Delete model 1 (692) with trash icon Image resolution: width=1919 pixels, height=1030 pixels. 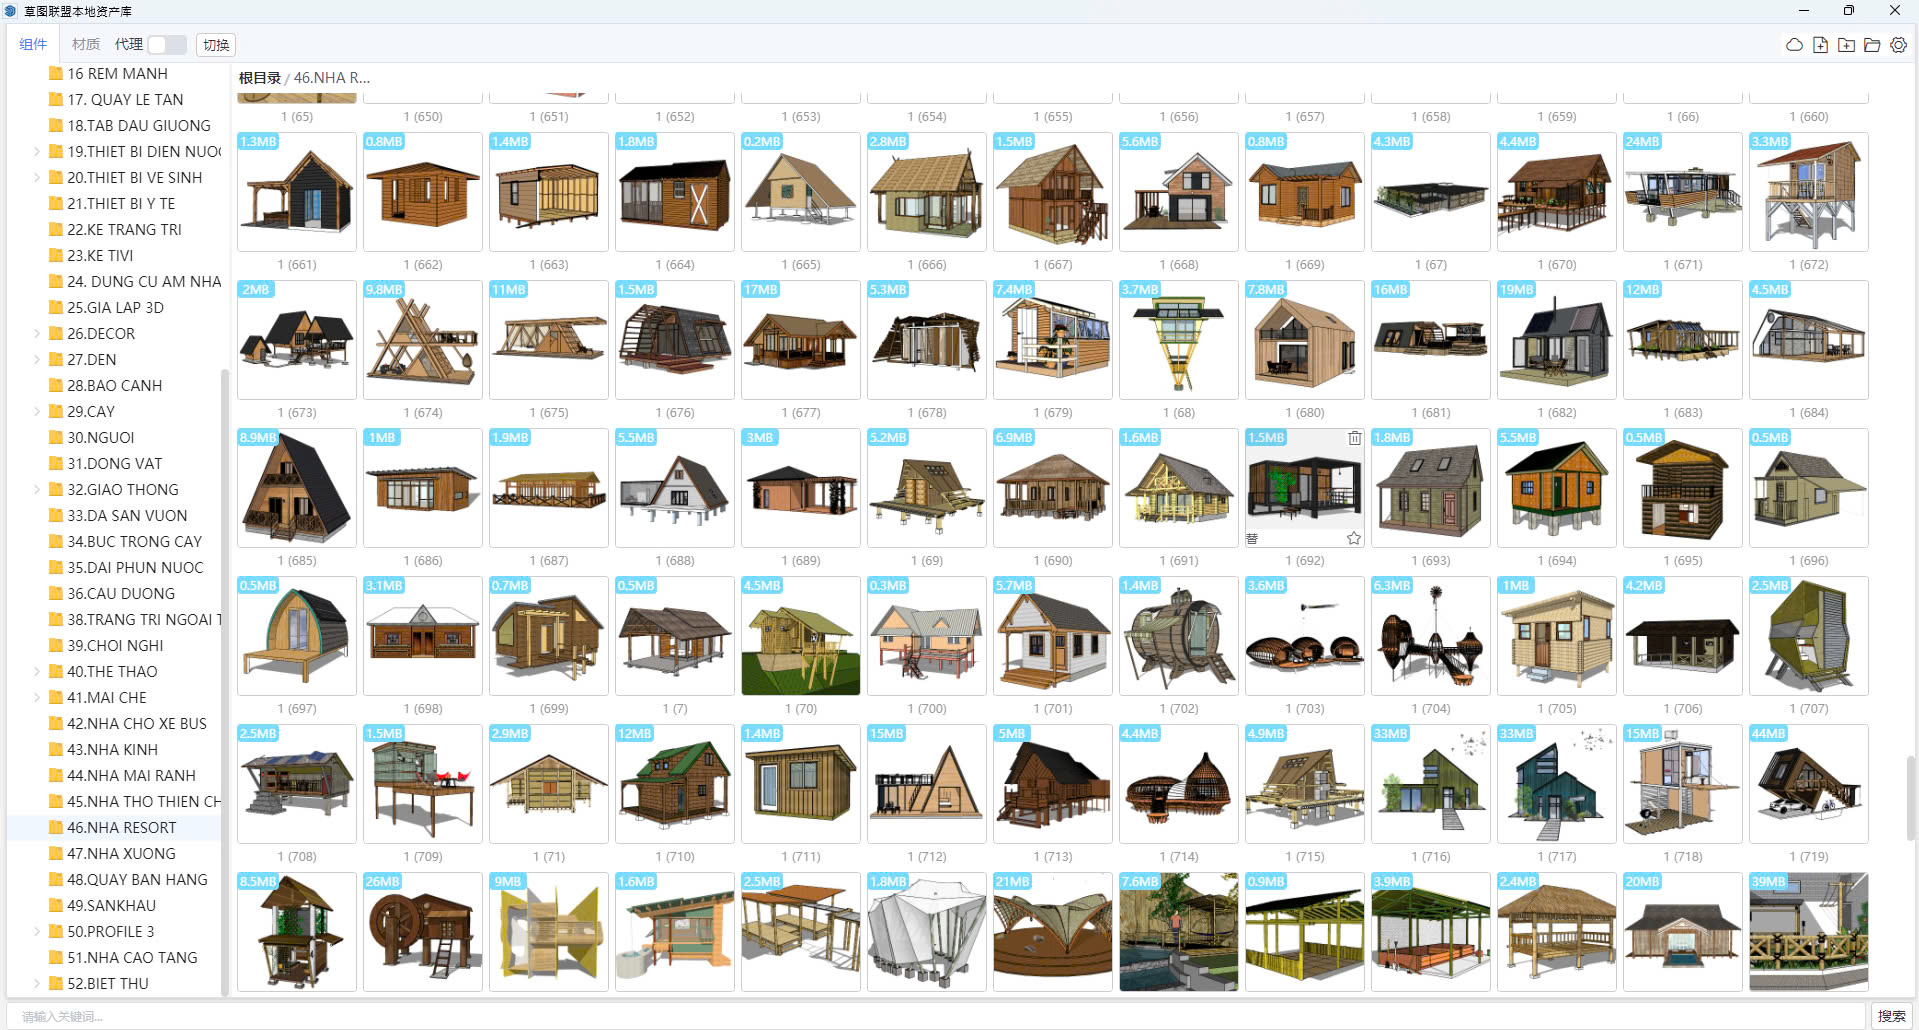coord(1354,438)
